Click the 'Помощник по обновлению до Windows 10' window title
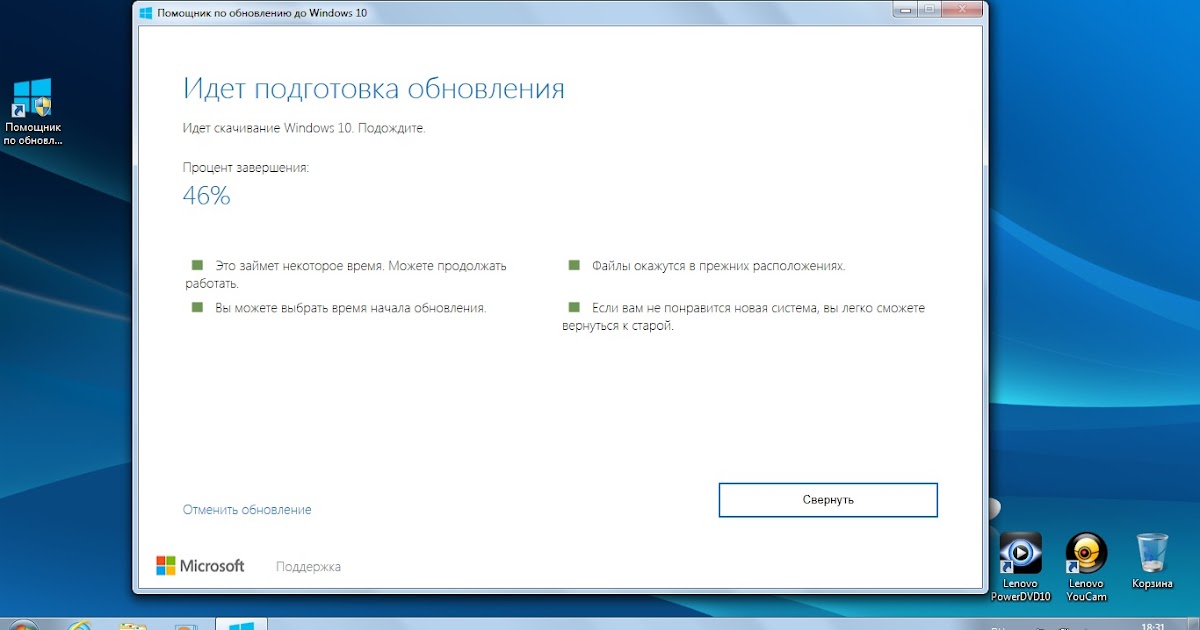1200x630 pixels. pos(262,14)
